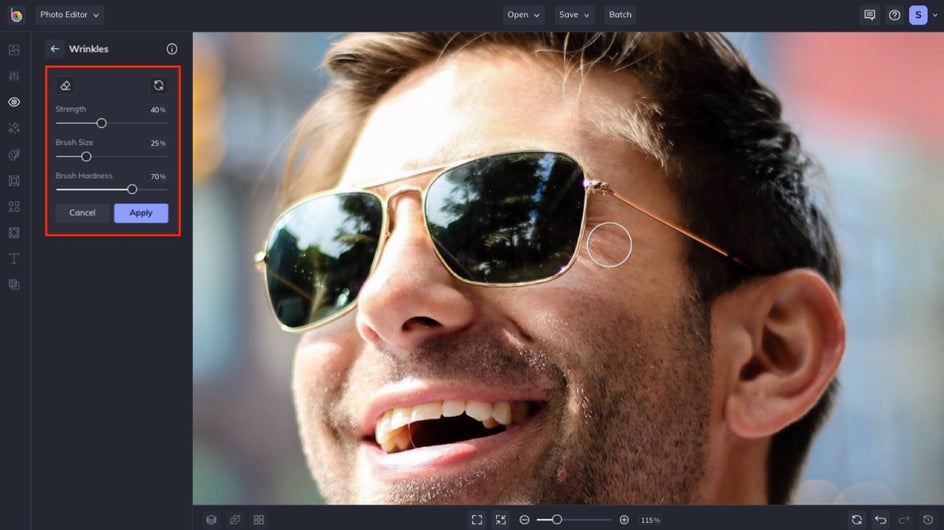Click the S user avatar
The width and height of the screenshot is (944, 530).
coord(918,15)
